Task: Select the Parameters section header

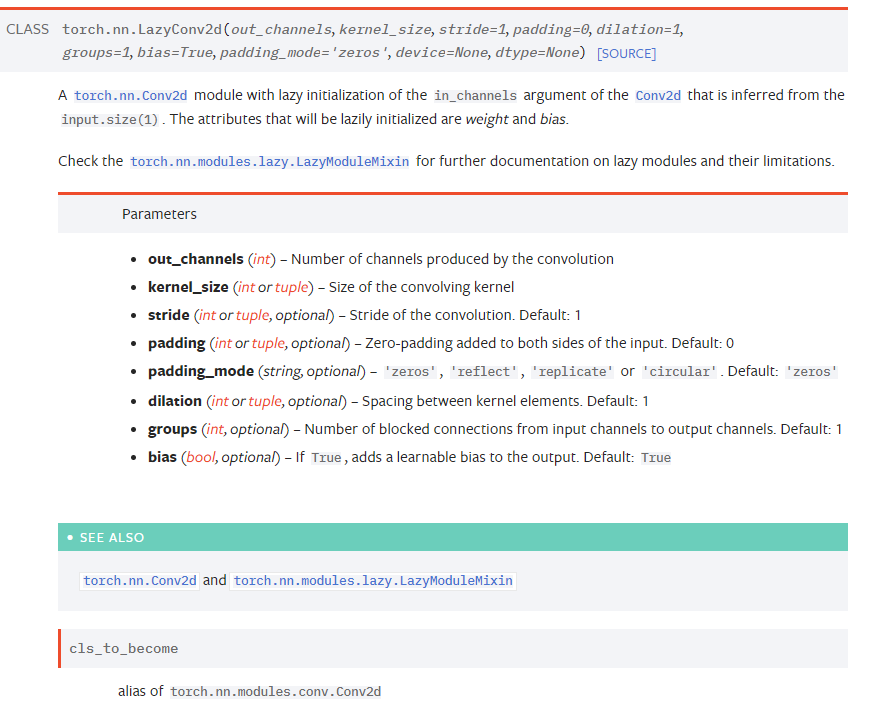Action: tap(159, 213)
